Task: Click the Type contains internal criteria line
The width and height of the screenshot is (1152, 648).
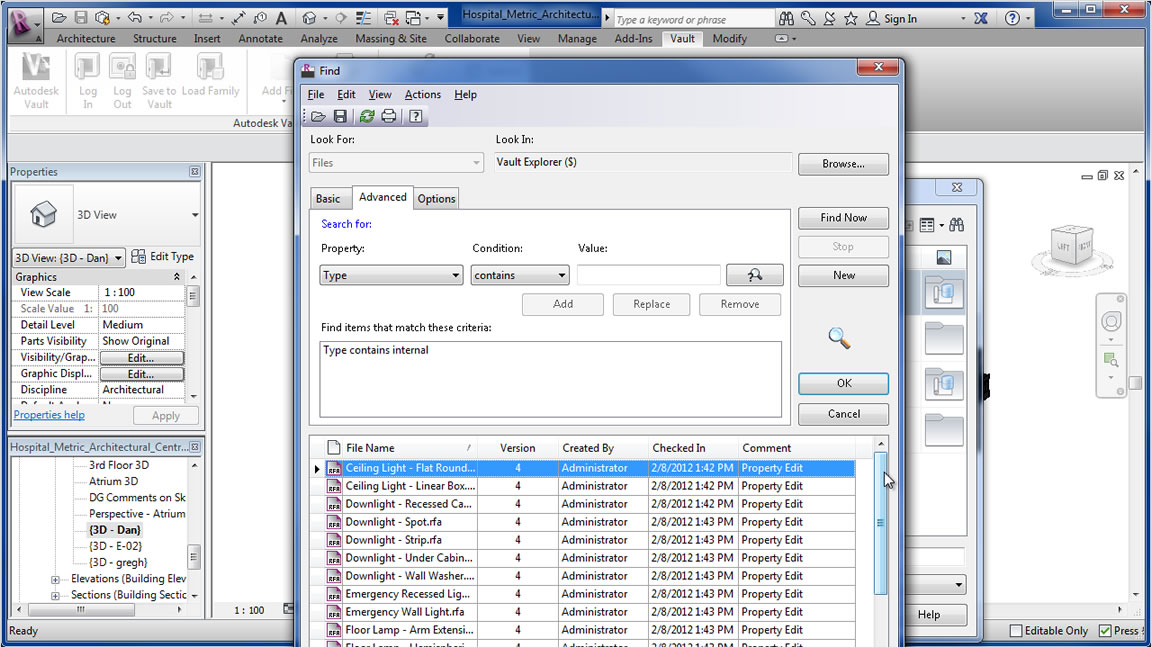Action: tap(375, 350)
